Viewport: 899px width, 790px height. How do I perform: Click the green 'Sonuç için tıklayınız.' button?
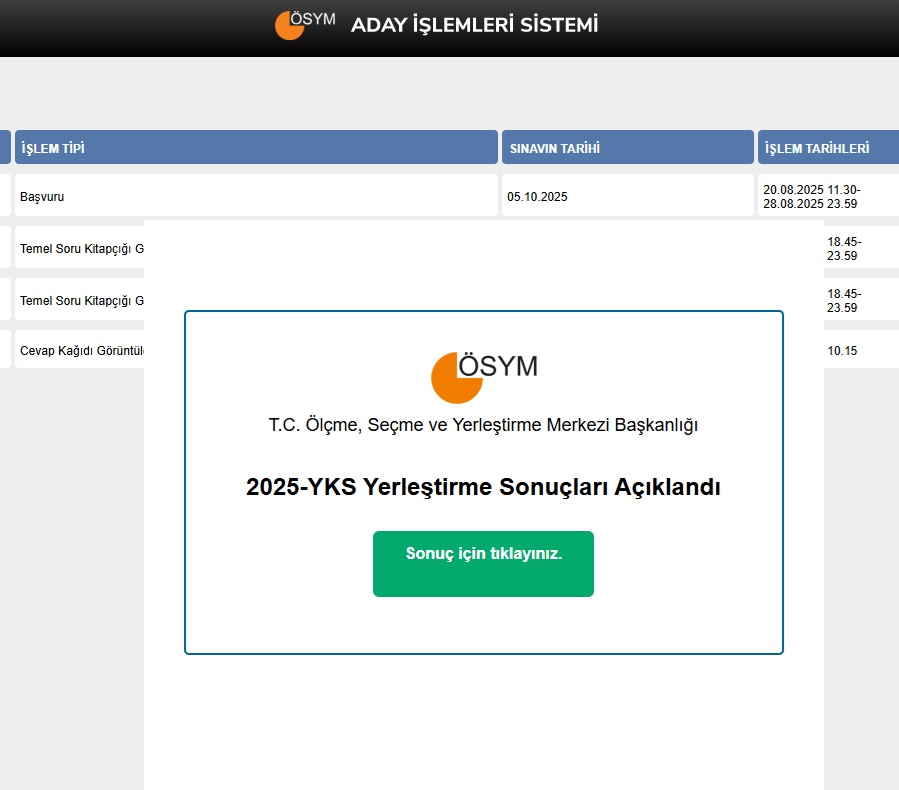tap(483, 564)
